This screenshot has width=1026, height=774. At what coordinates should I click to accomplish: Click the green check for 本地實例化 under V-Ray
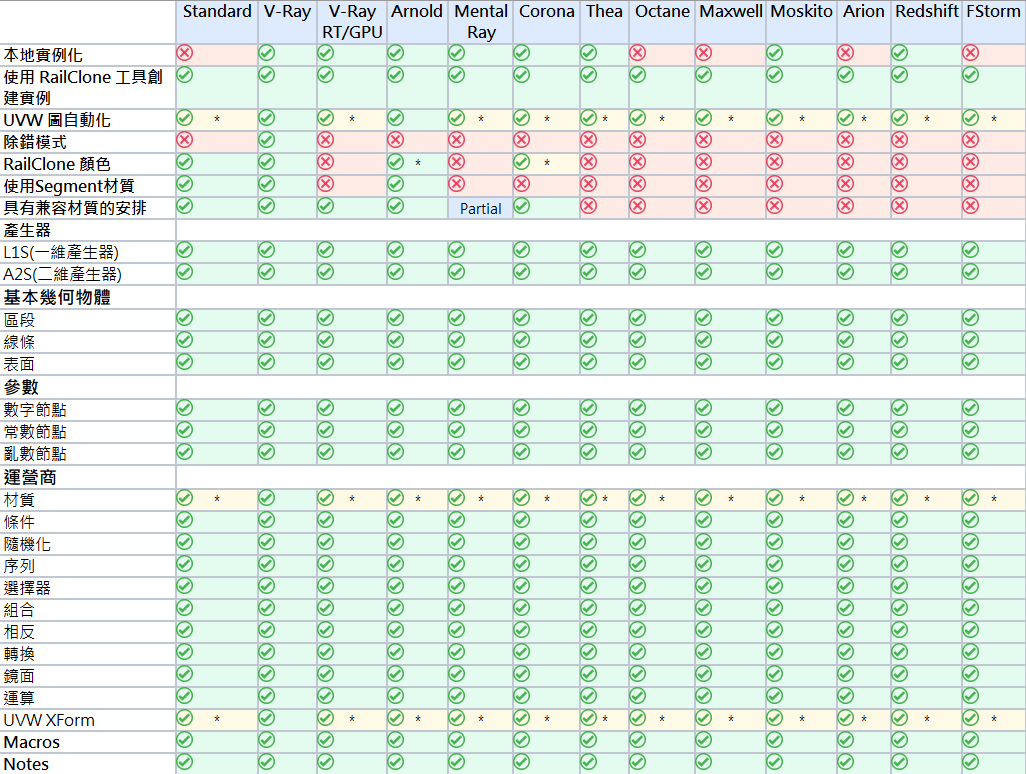tap(266, 53)
